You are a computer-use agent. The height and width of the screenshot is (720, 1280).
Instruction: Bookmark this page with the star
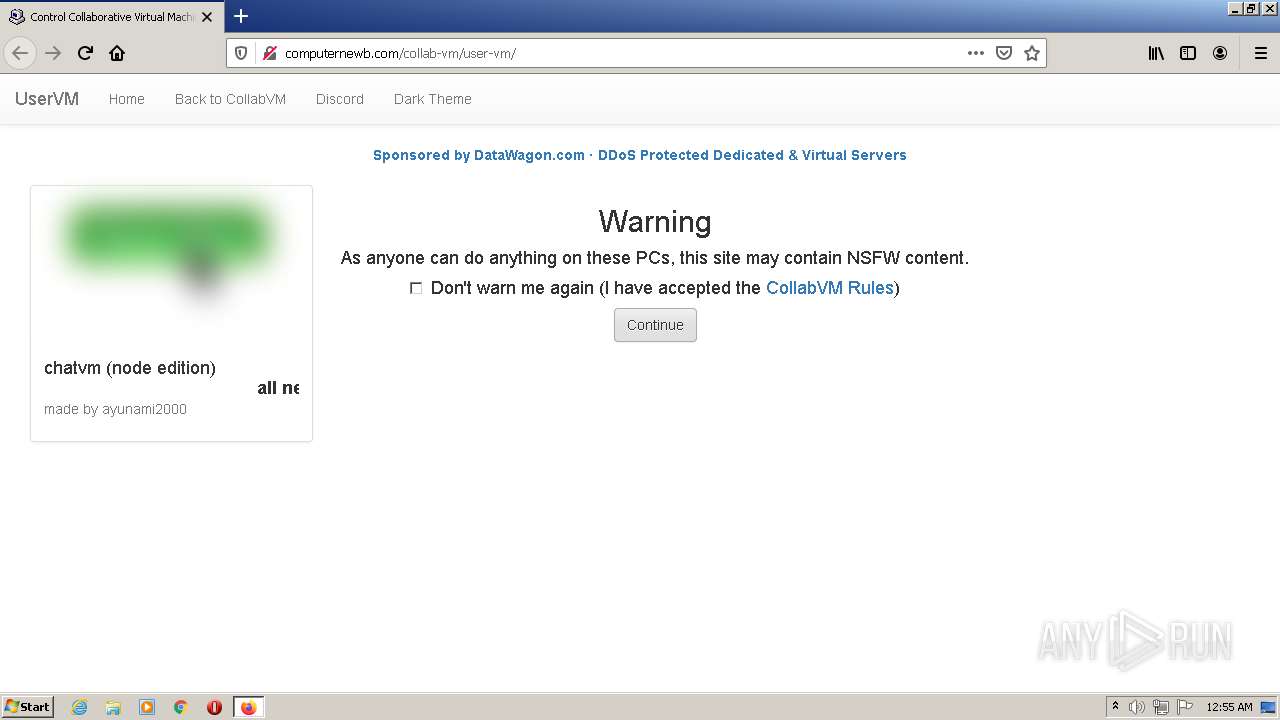tap(1032, 53)
